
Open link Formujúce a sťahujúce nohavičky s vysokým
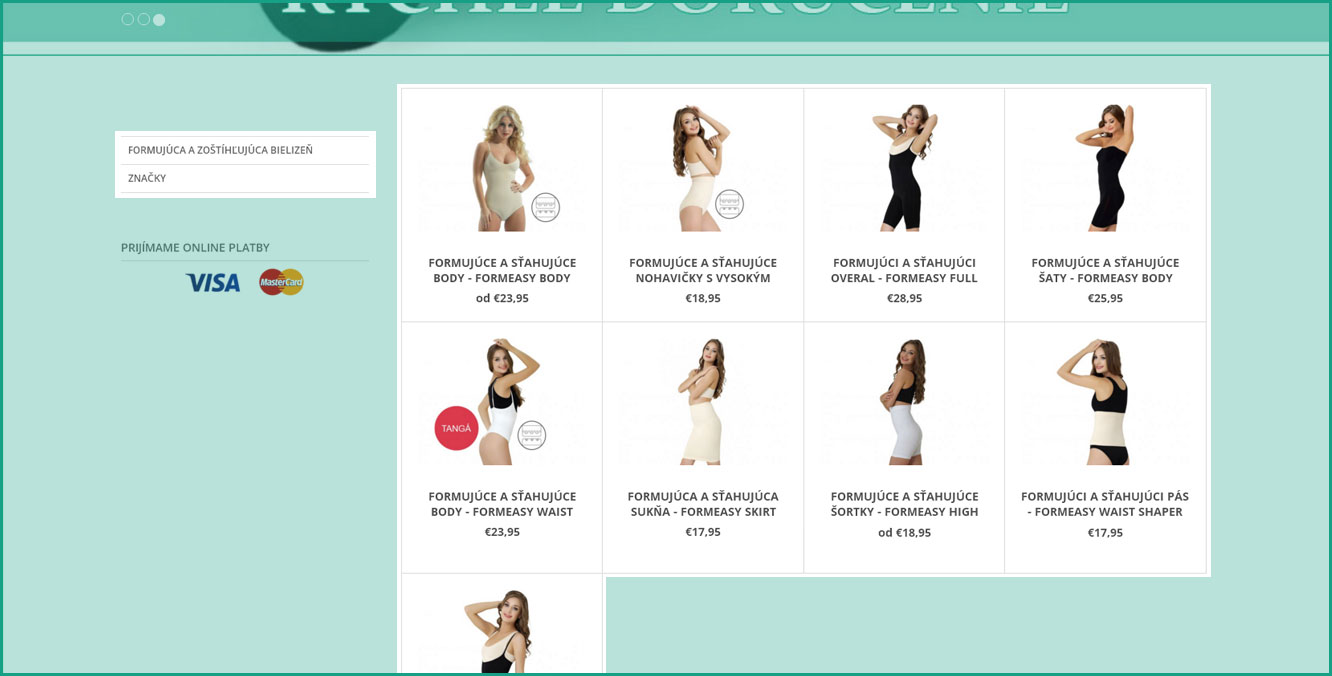pos(703,270)
